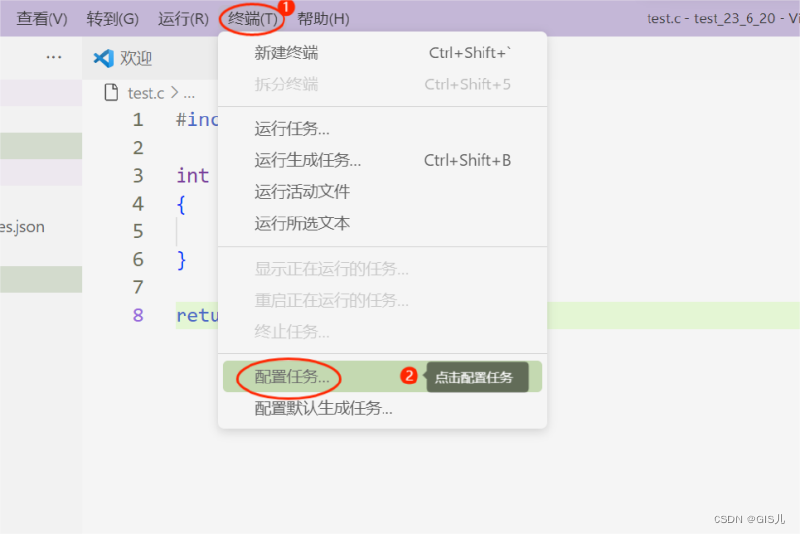Click the 终端(T) menu
Screen dimensions: 800x534
pos(253,19)
